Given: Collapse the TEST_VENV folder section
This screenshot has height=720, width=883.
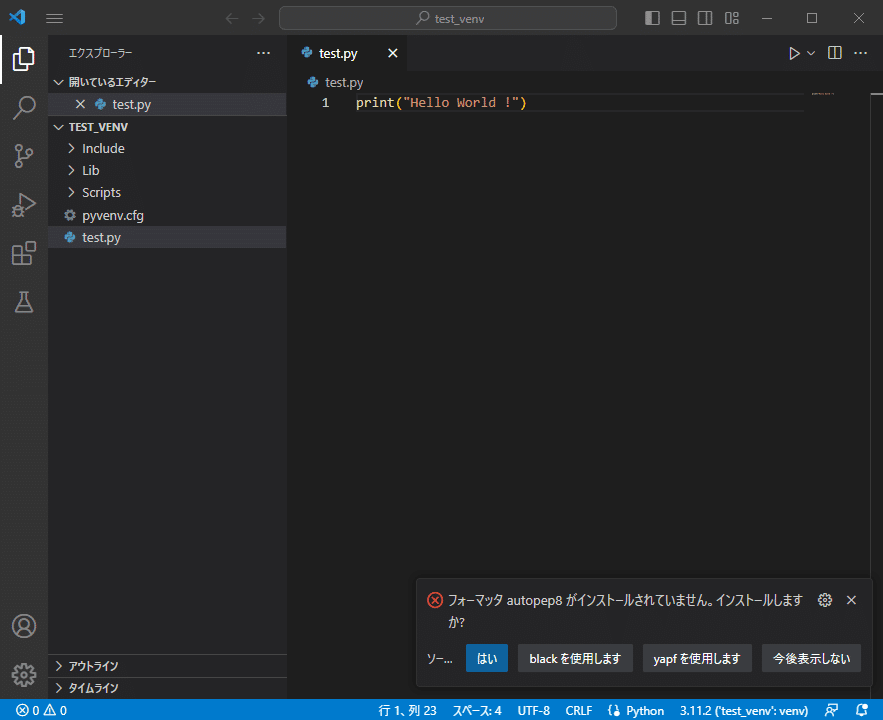Looking at the screenshot, I should 168,127.
